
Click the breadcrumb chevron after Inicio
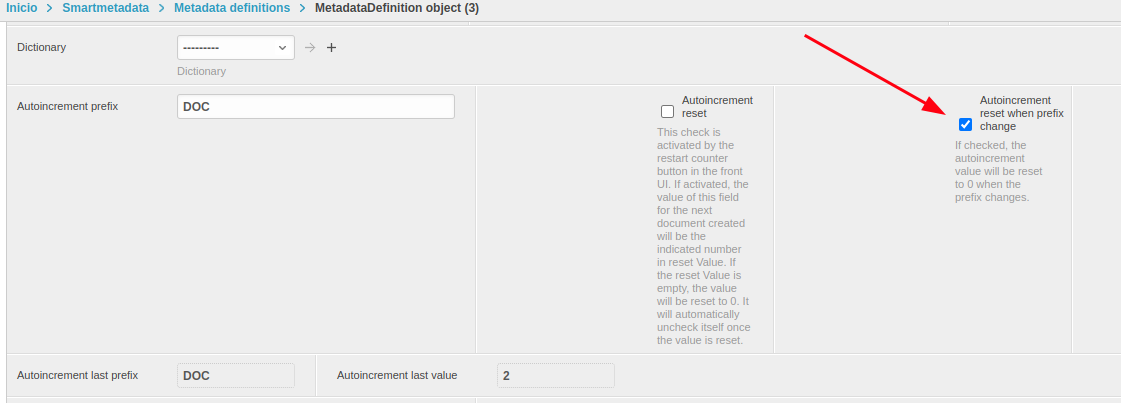(x=49, y=8)
